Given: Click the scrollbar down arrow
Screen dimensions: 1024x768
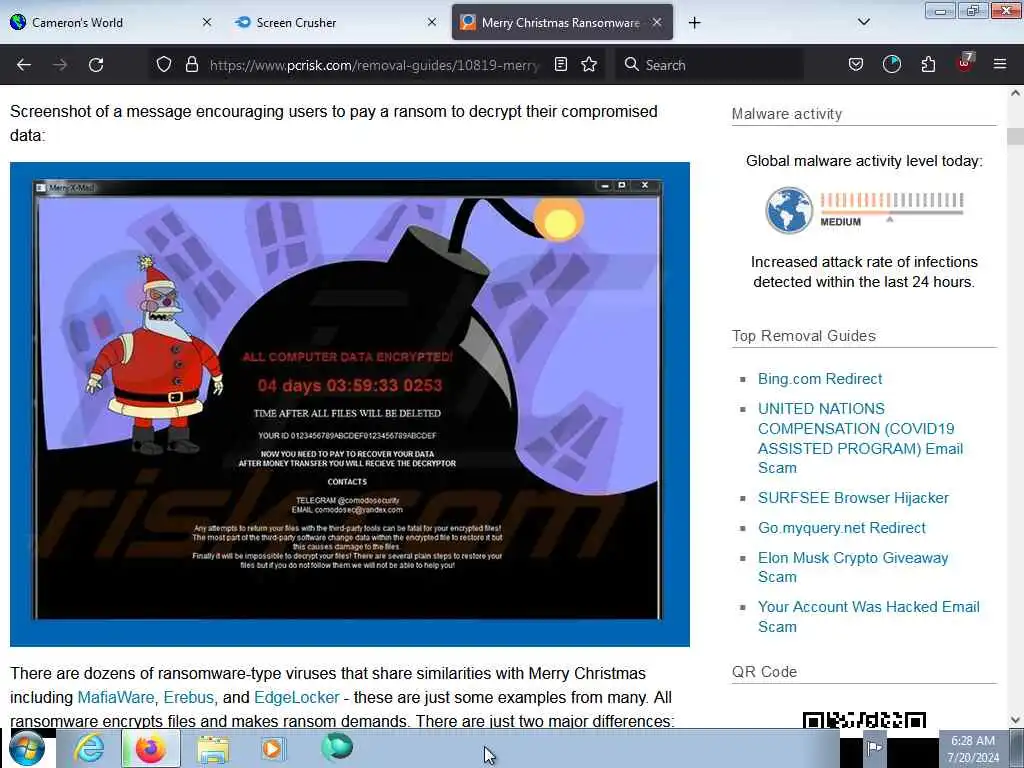Looking at the screenshot, I should click(x=1015, y=720).
